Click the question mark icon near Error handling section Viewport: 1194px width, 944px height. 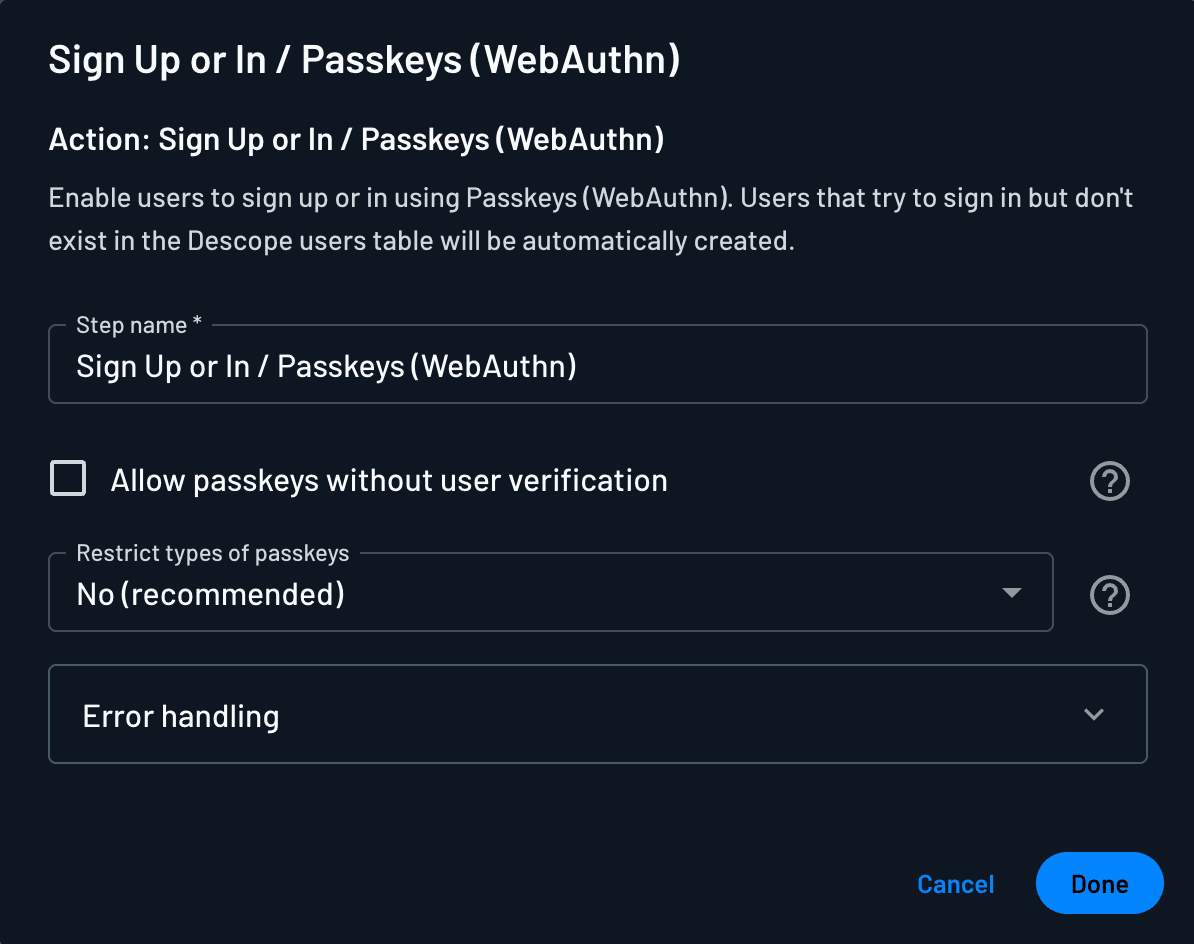[x=1094, y=714]
